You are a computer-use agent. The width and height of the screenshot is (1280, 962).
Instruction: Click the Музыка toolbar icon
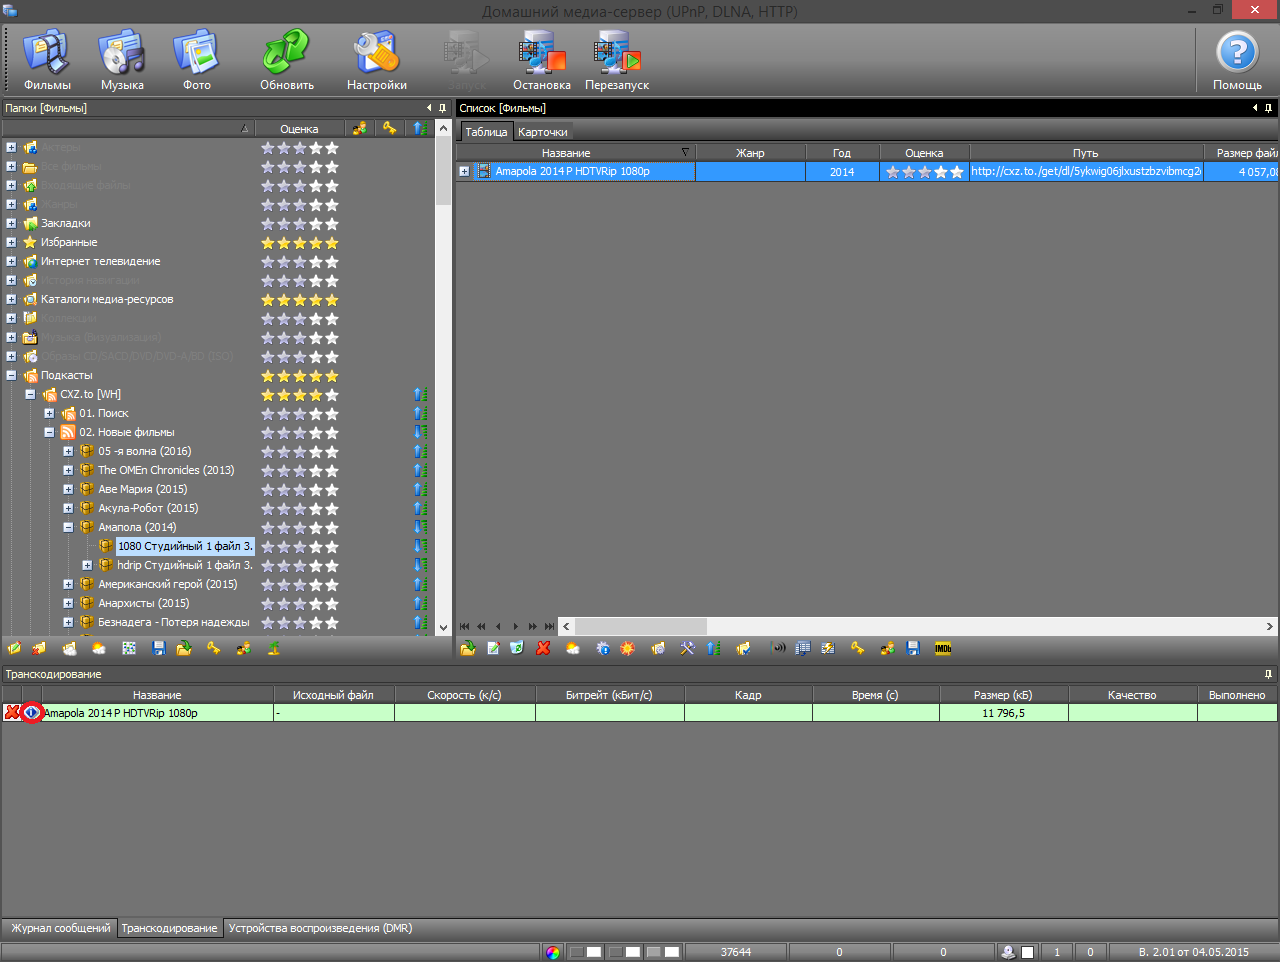122,60
